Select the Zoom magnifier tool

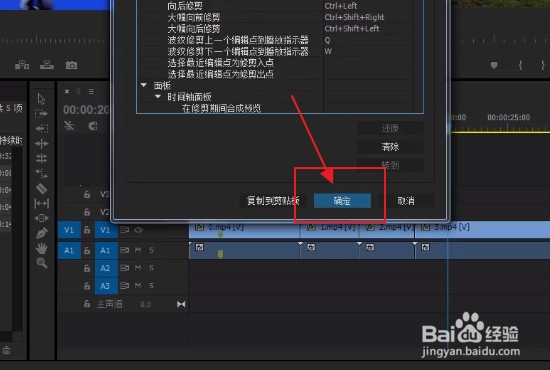41,263
